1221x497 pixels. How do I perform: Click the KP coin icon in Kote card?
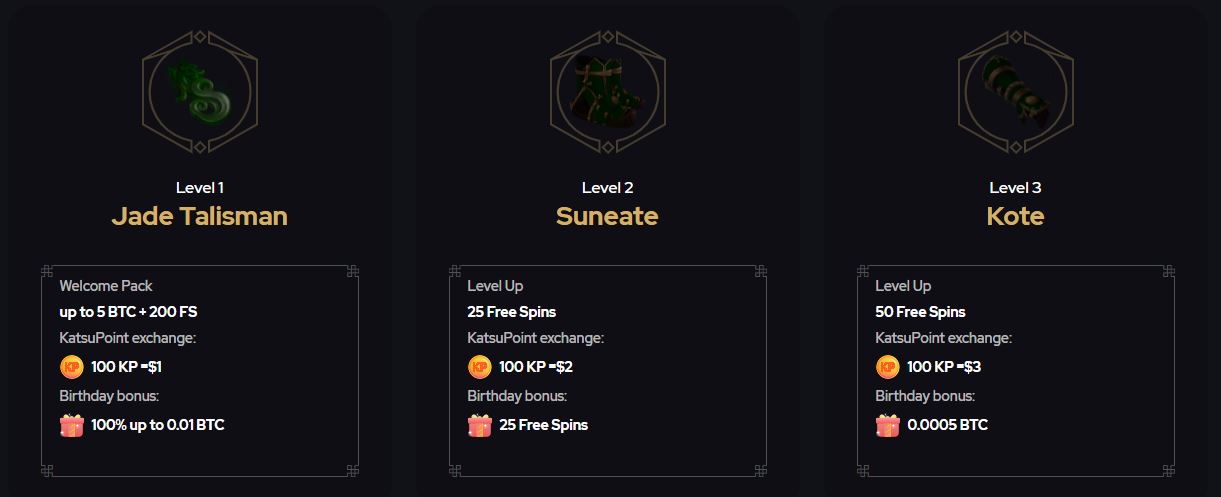(888, 367)
